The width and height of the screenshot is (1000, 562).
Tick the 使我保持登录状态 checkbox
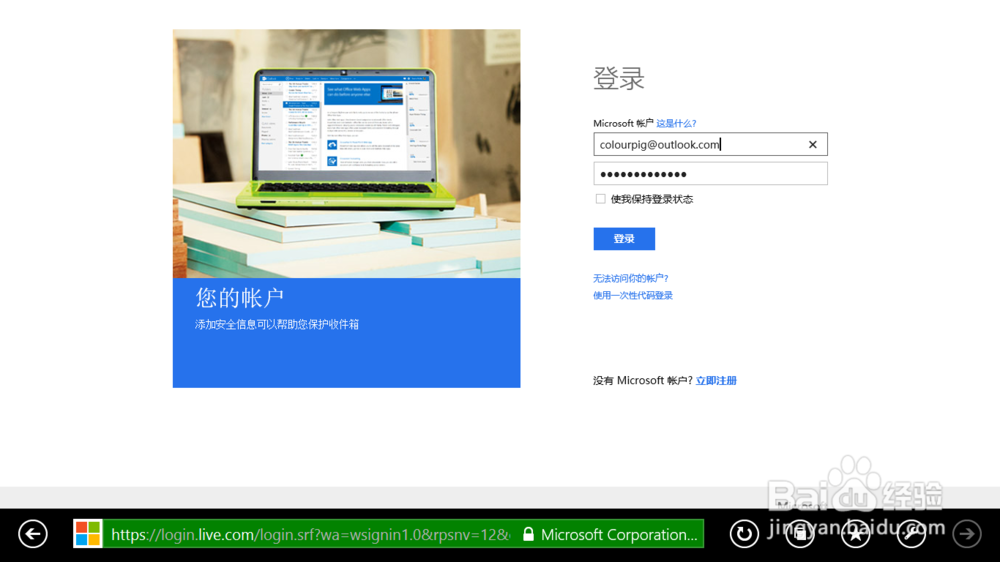click(x=600, y=199)
